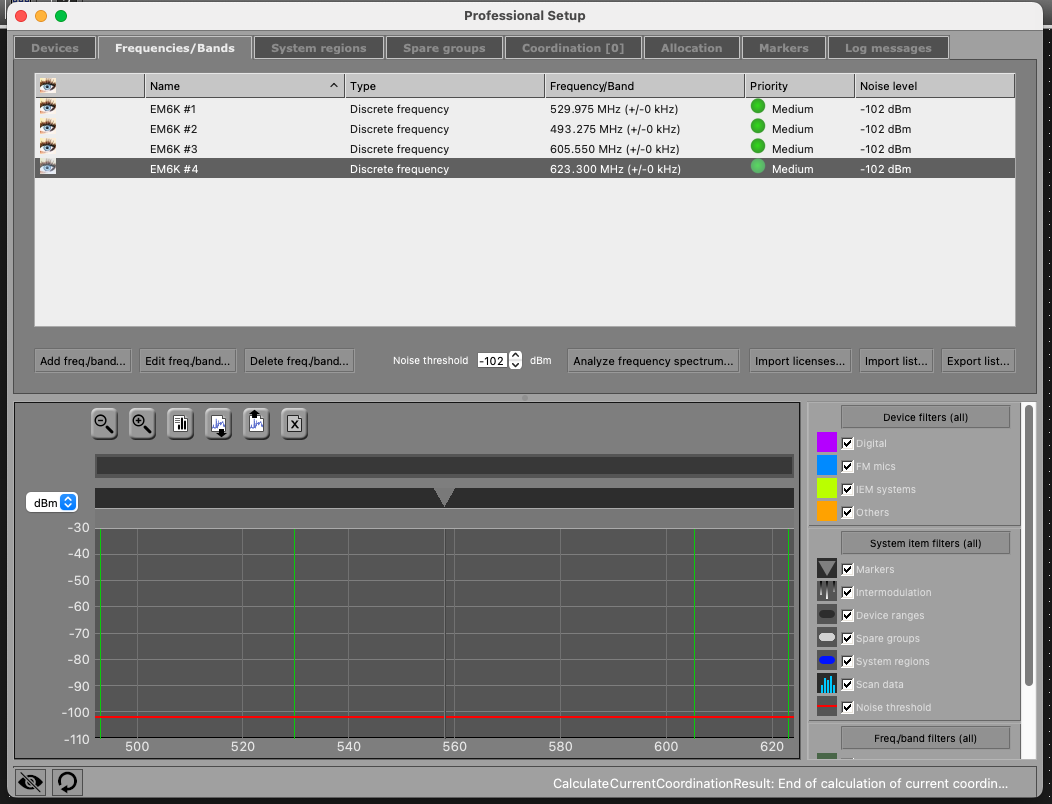Viewport: 1052px width, 804px height.
Task: Click green priority dot for EM6K #1
Action: 757,106
